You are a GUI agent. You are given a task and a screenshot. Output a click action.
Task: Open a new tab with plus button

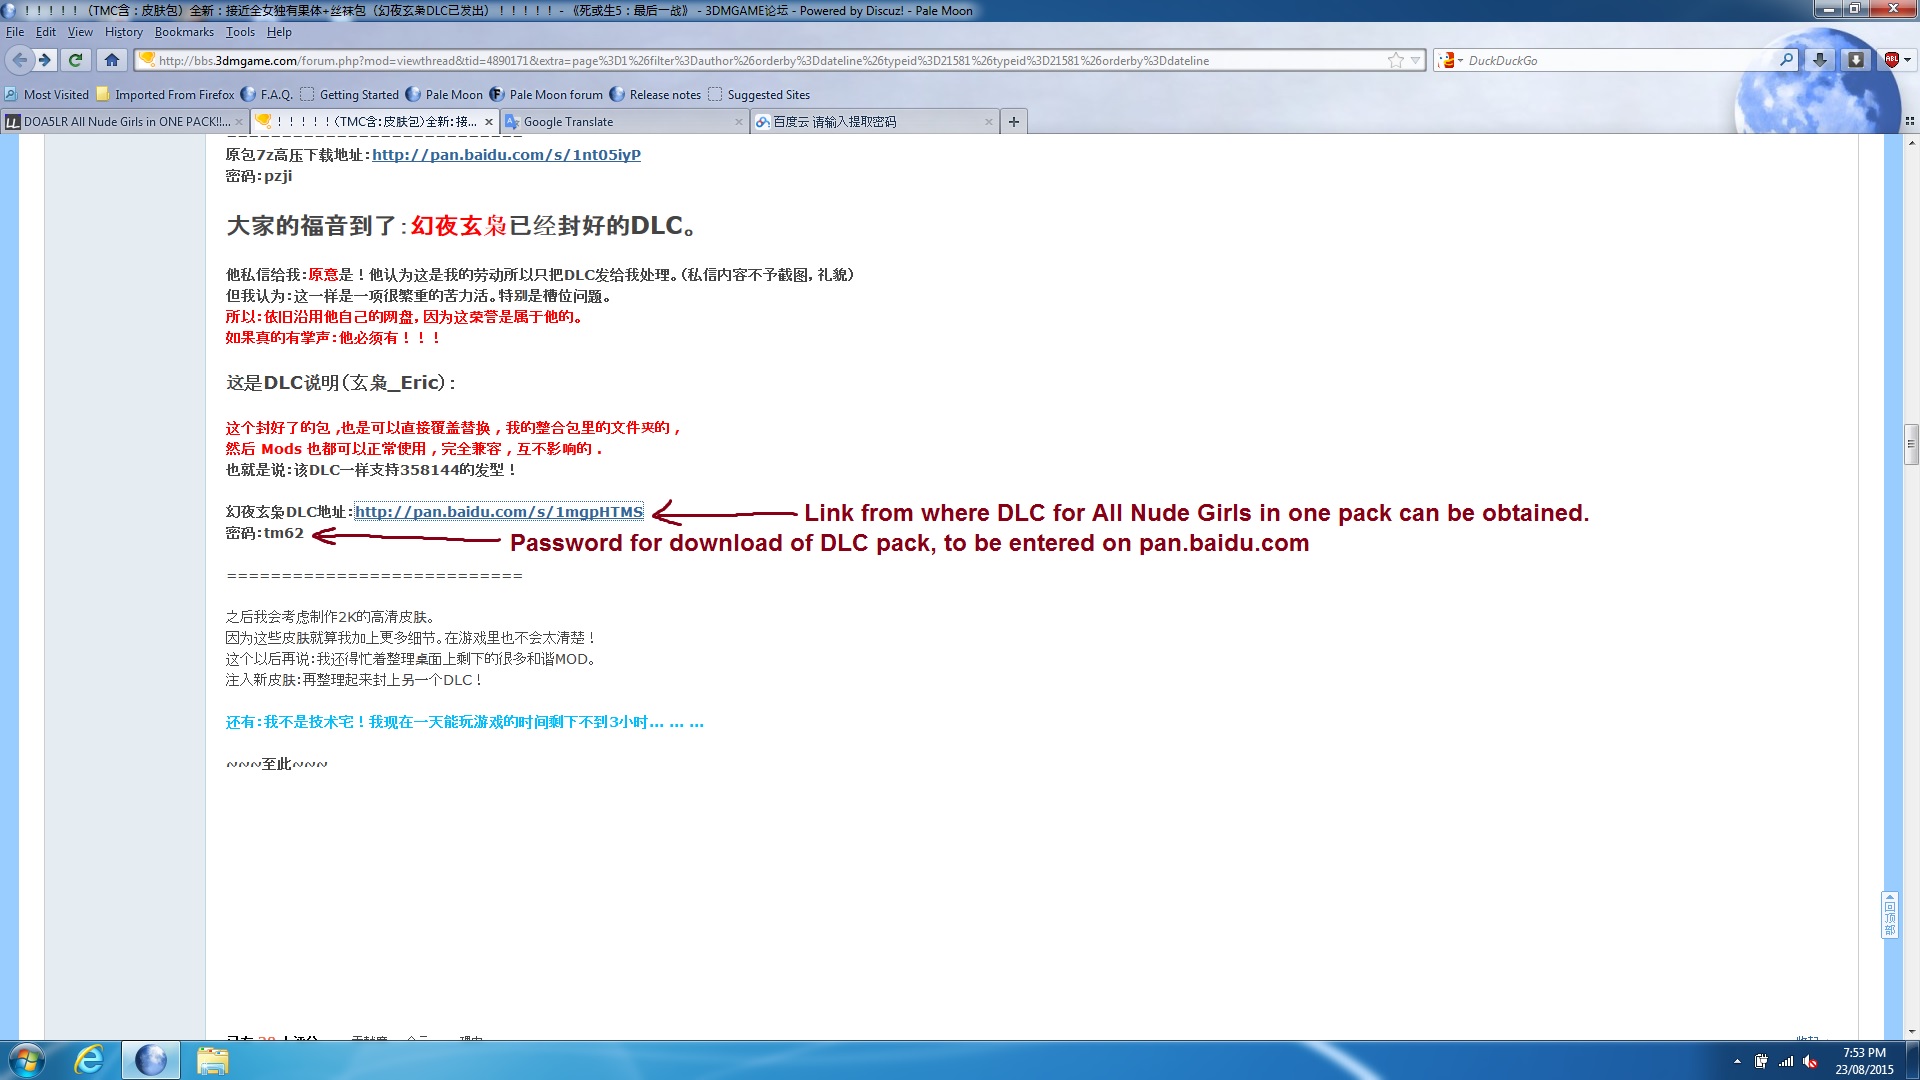tap(1014, 122)
